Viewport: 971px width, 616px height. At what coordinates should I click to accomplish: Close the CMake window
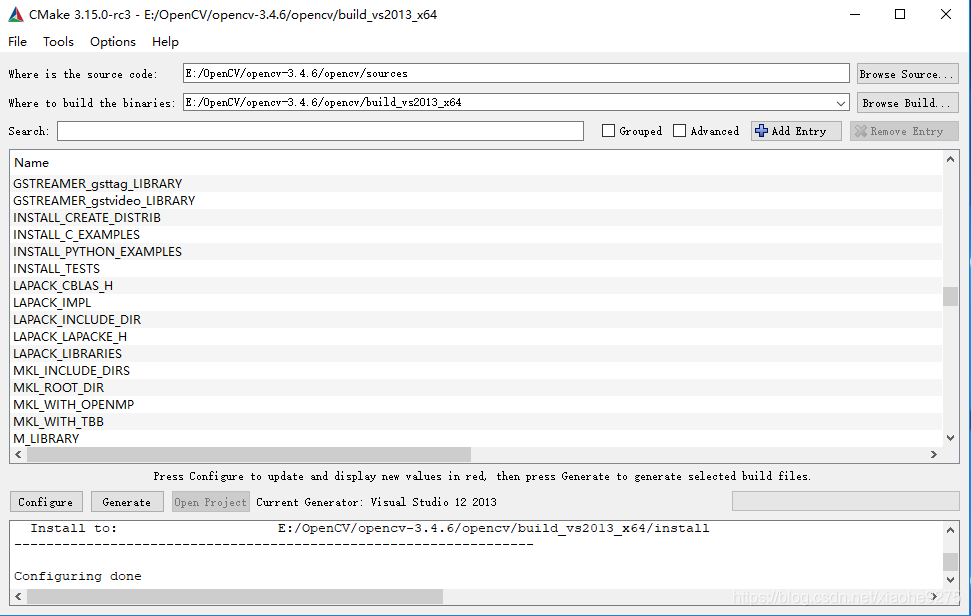click(x=946, y=14)
